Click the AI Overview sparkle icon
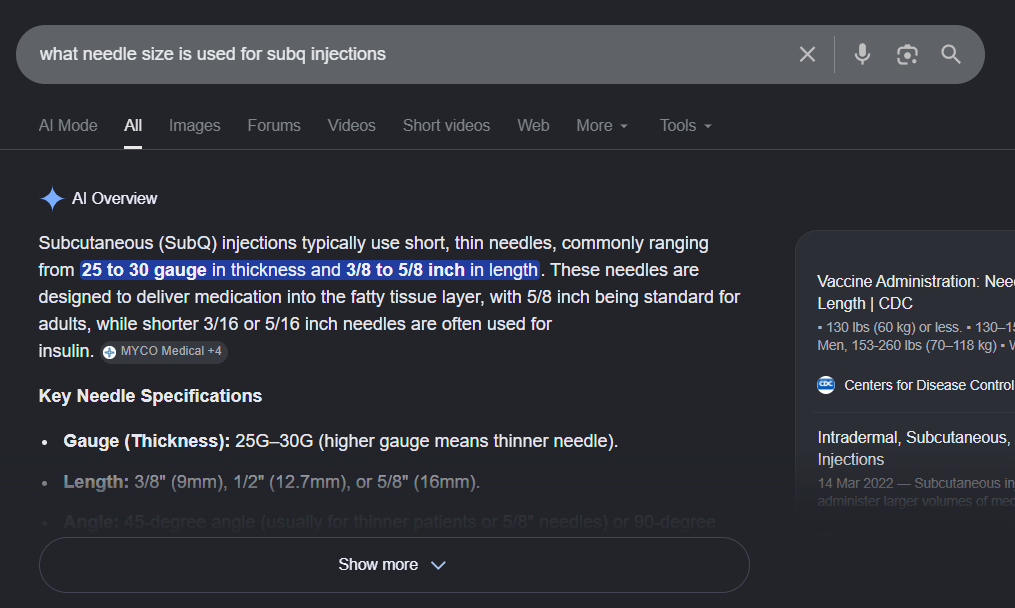The width and height of the screenshot is (1015, 608). [x=52, y=199]
